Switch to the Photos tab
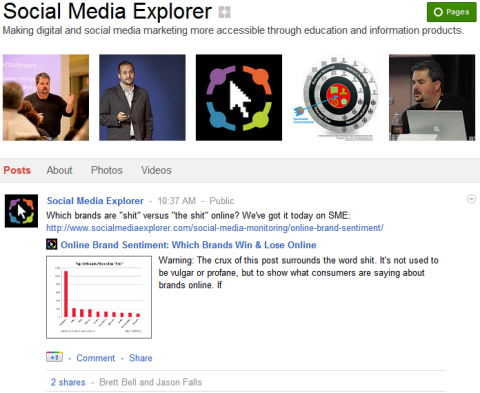Screen dimensions: 480x393 (107, 170)
